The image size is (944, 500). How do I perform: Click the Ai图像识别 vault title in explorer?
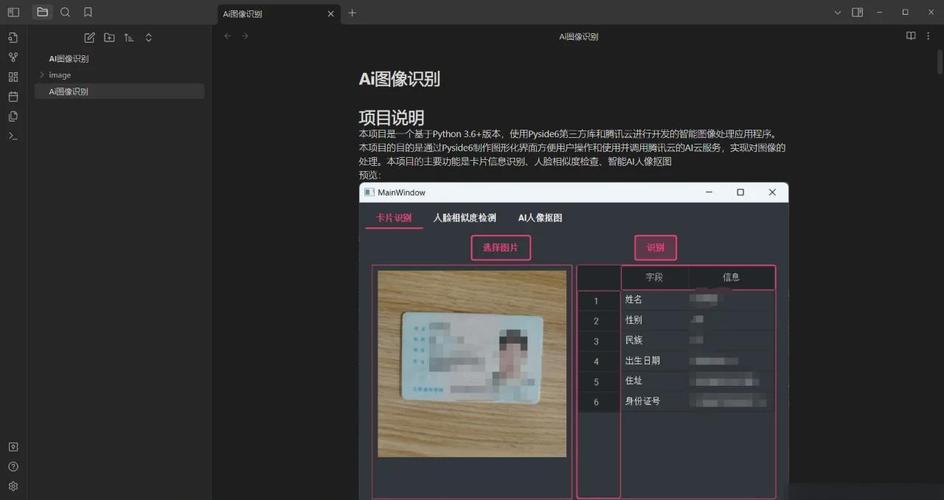pos(69,59)
